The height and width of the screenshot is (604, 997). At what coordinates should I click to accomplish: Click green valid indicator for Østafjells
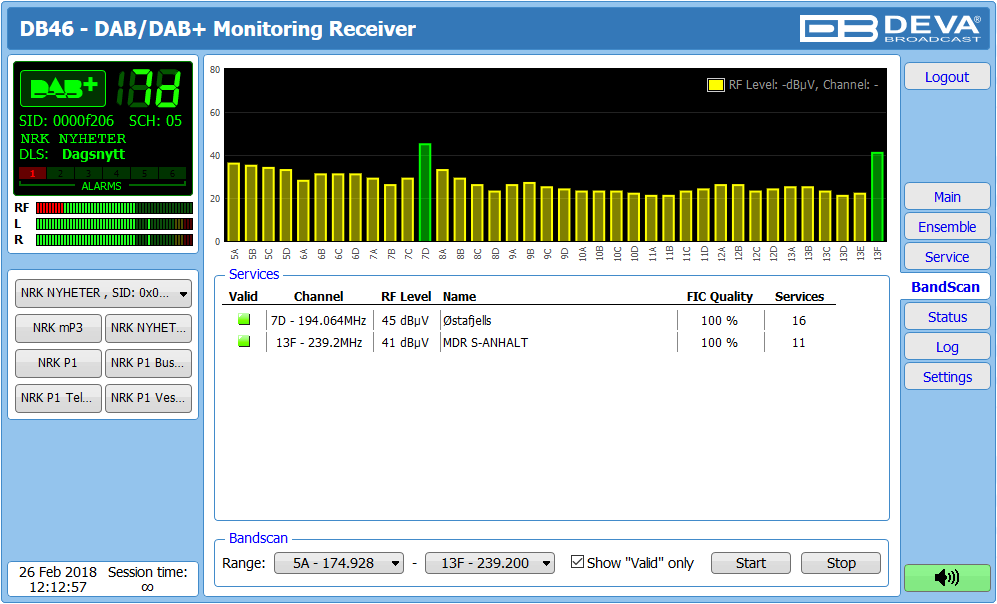[243, 320]
